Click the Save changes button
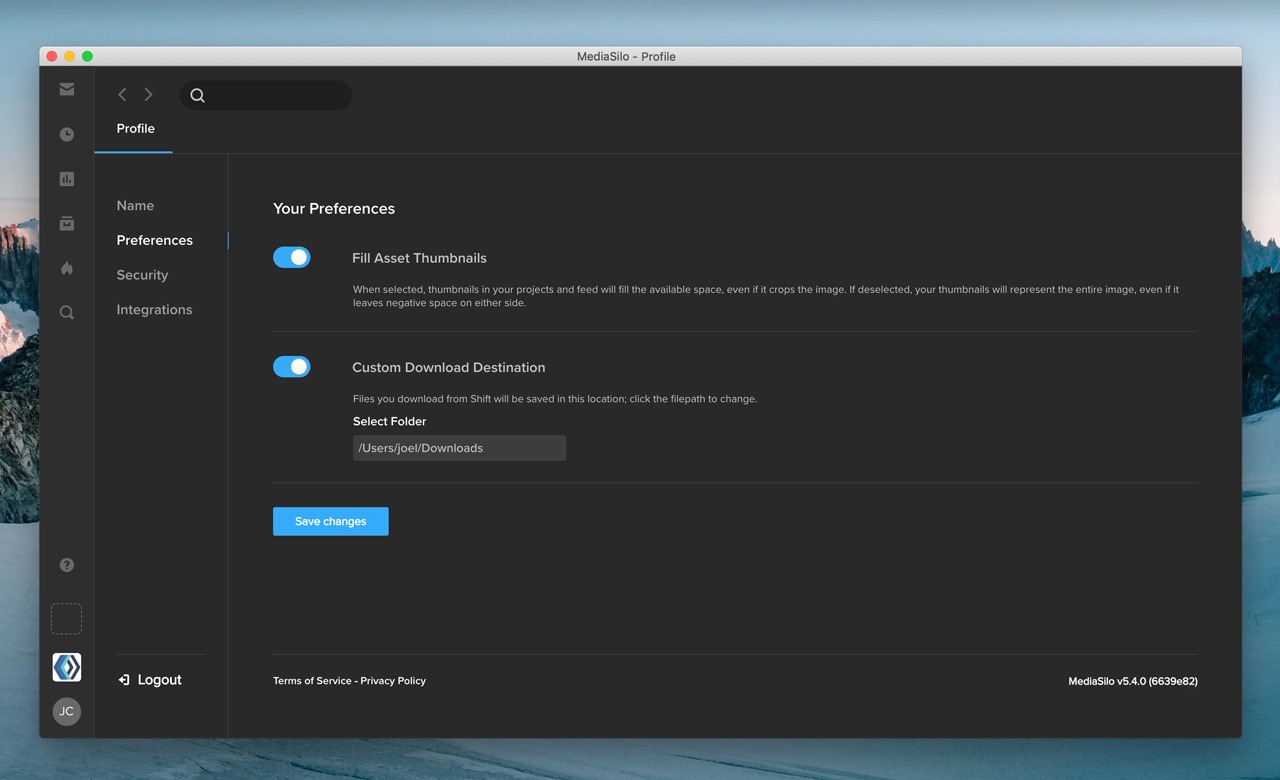The height and width of the screenshot is (780, 1280). [331, 521]
